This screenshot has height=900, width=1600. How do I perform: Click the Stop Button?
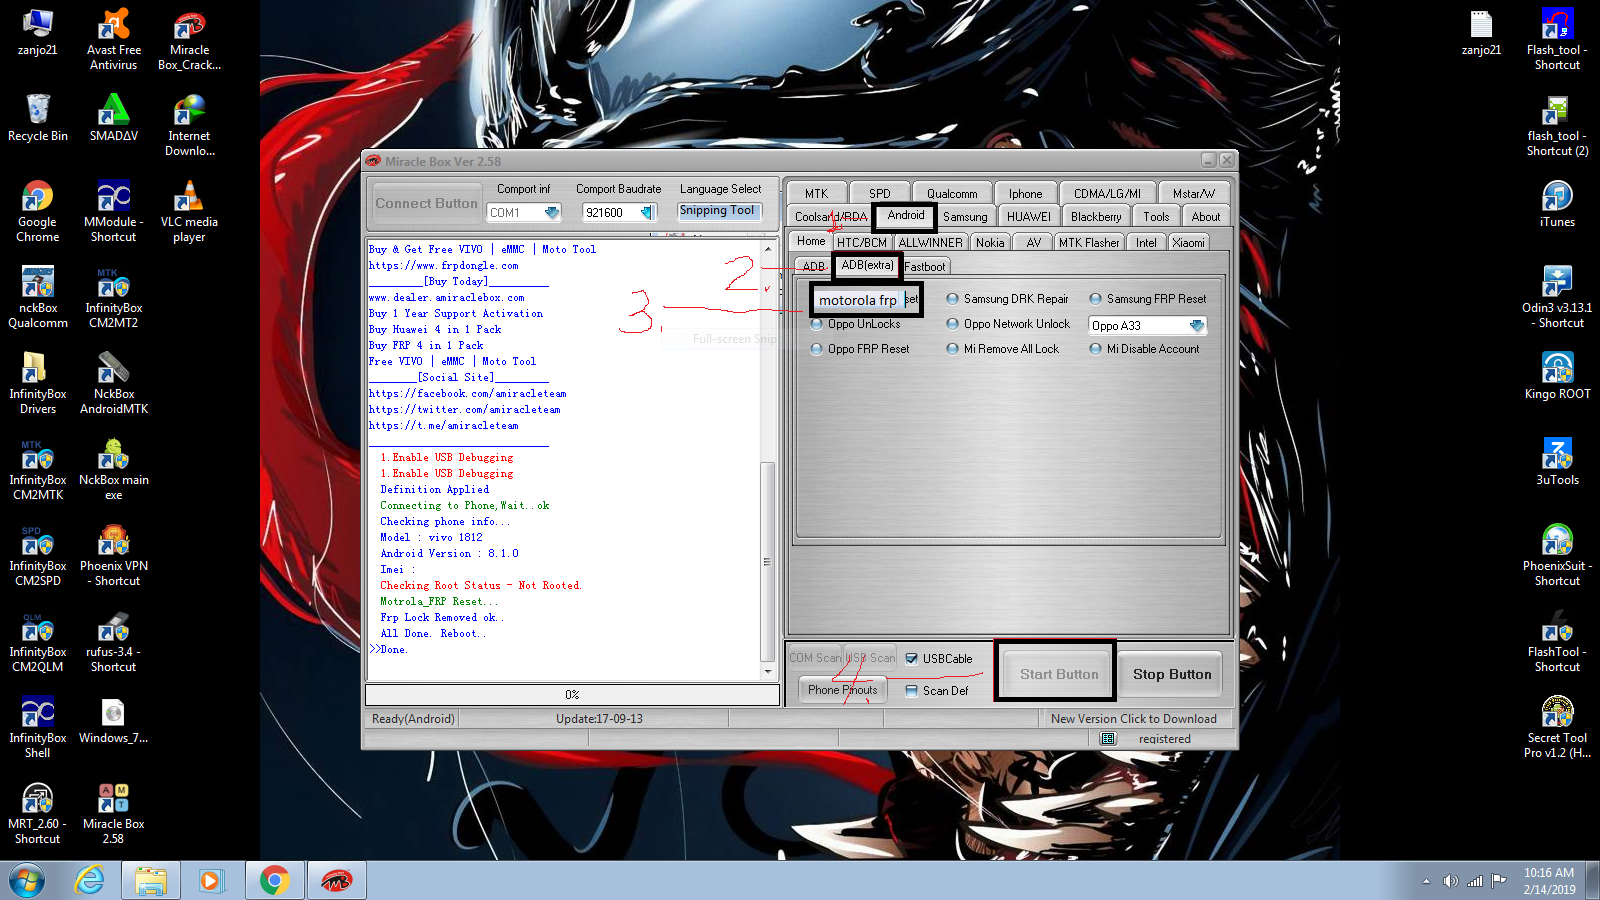point(1171,675)
